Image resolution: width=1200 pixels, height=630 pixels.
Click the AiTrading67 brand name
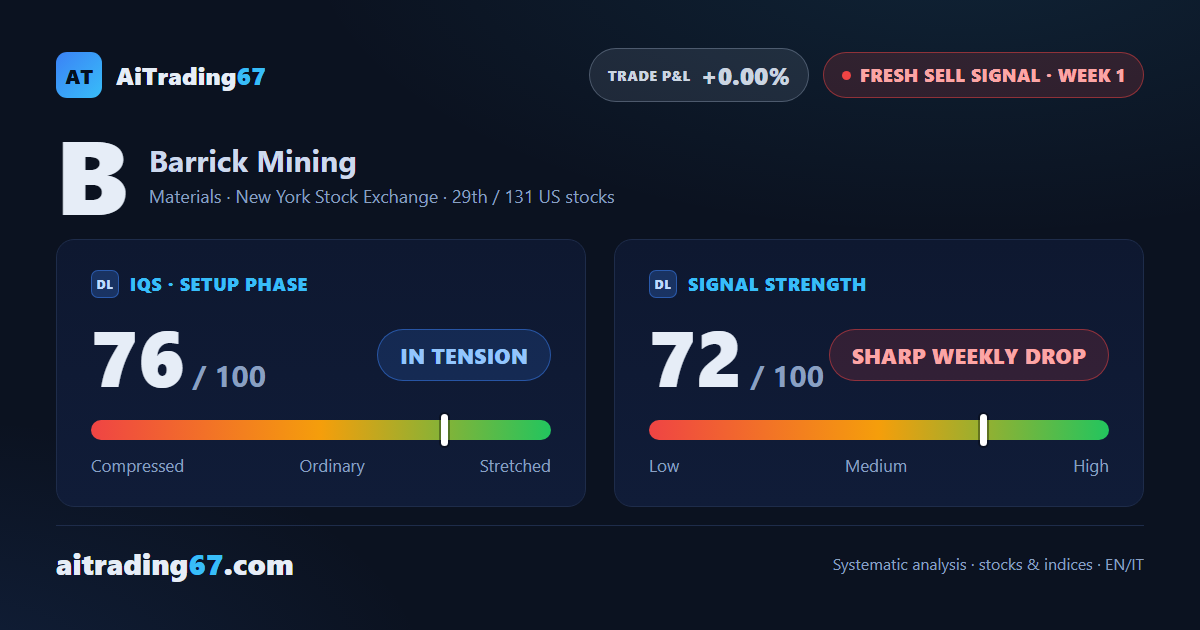click(x=191, y=76)
